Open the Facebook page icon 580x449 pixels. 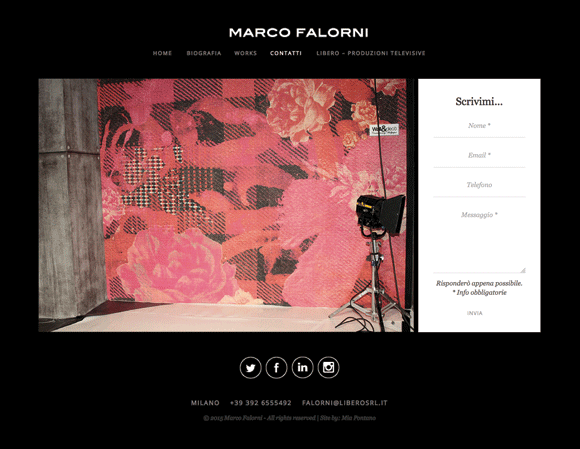tap(276, 368)
